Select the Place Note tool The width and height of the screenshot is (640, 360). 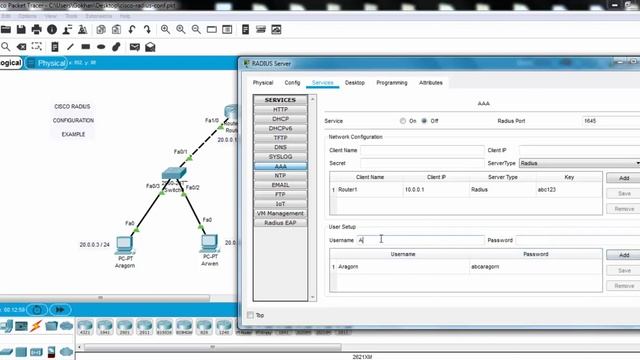tap(55, 47)
